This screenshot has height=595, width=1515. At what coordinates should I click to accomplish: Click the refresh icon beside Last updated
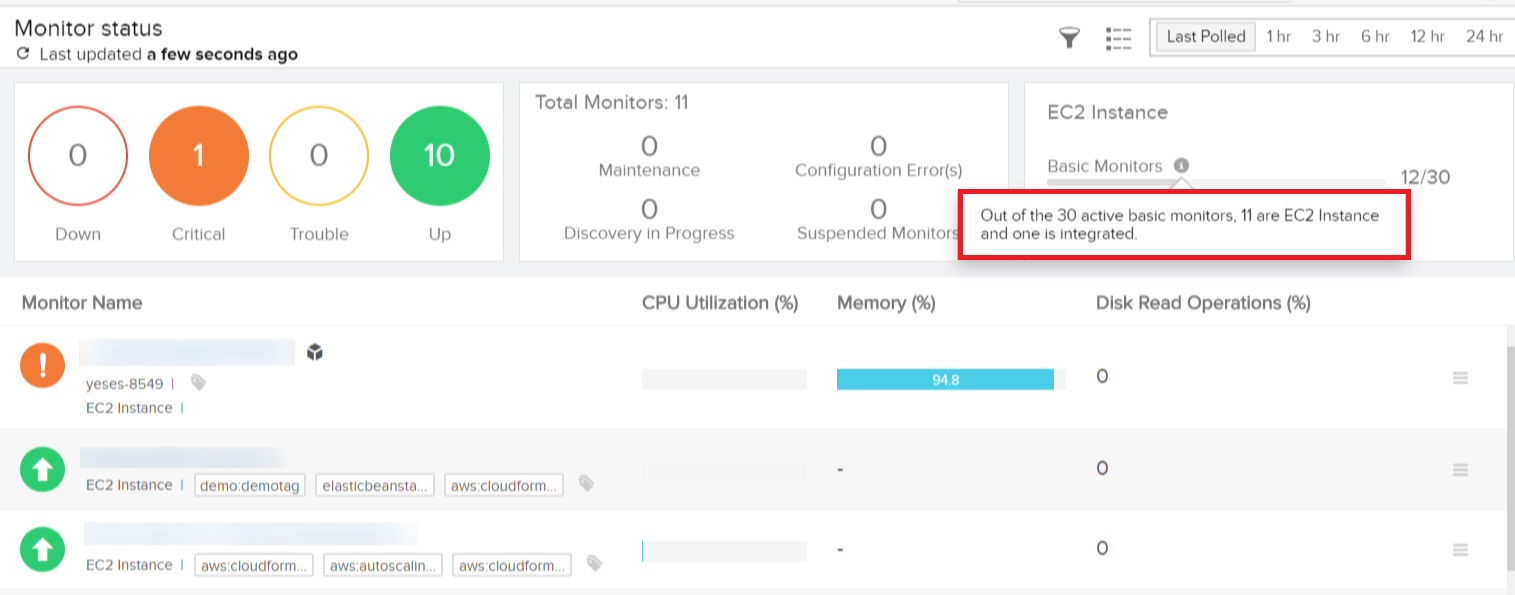[x=23, y=55]
